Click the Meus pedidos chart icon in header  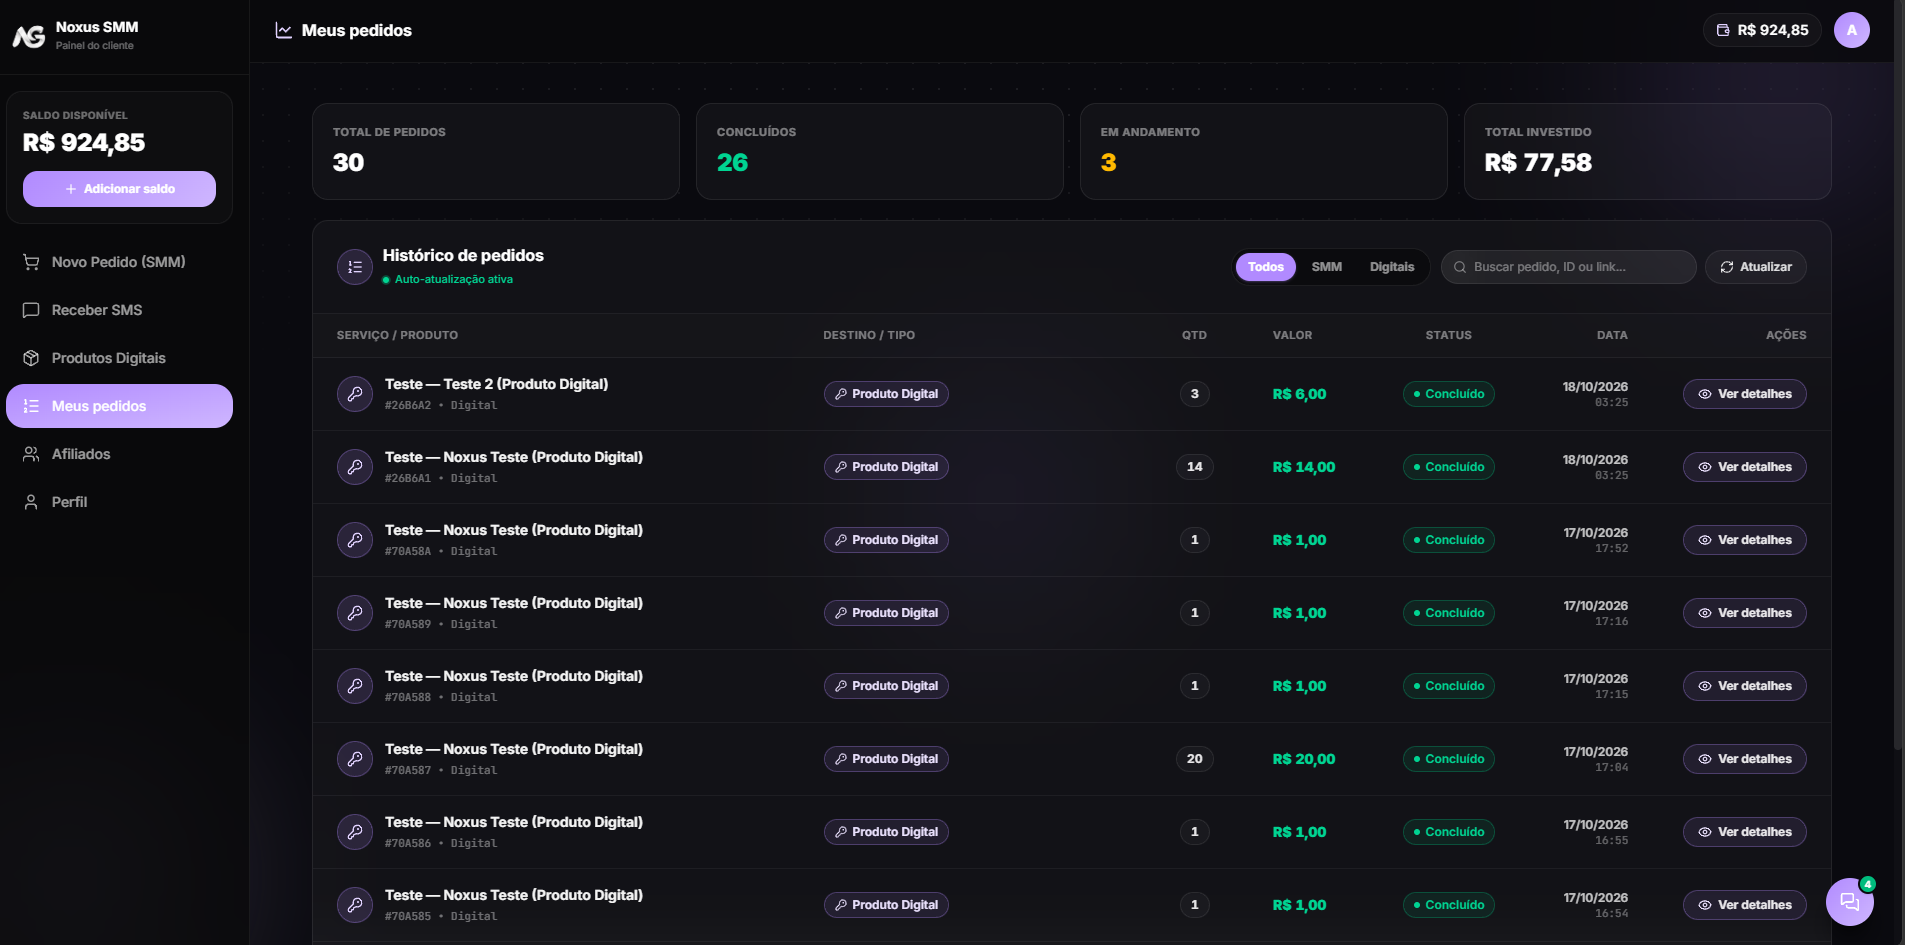pyautogui.click(x=284, y=31)
